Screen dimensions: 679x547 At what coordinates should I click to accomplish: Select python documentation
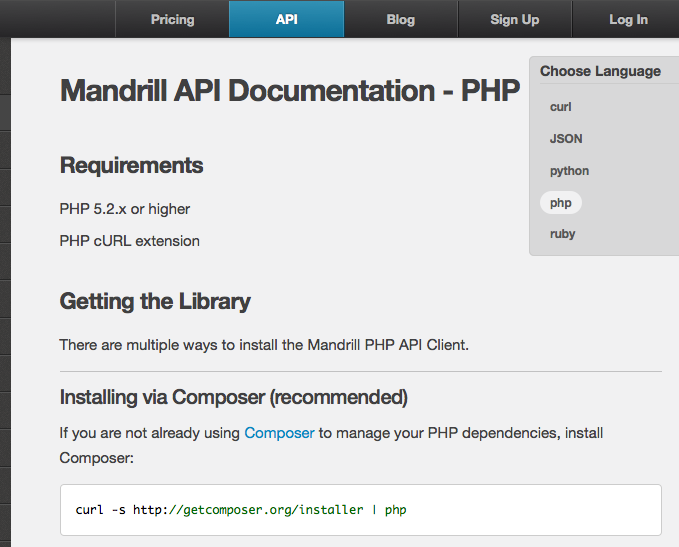click(x=569, y=171)
